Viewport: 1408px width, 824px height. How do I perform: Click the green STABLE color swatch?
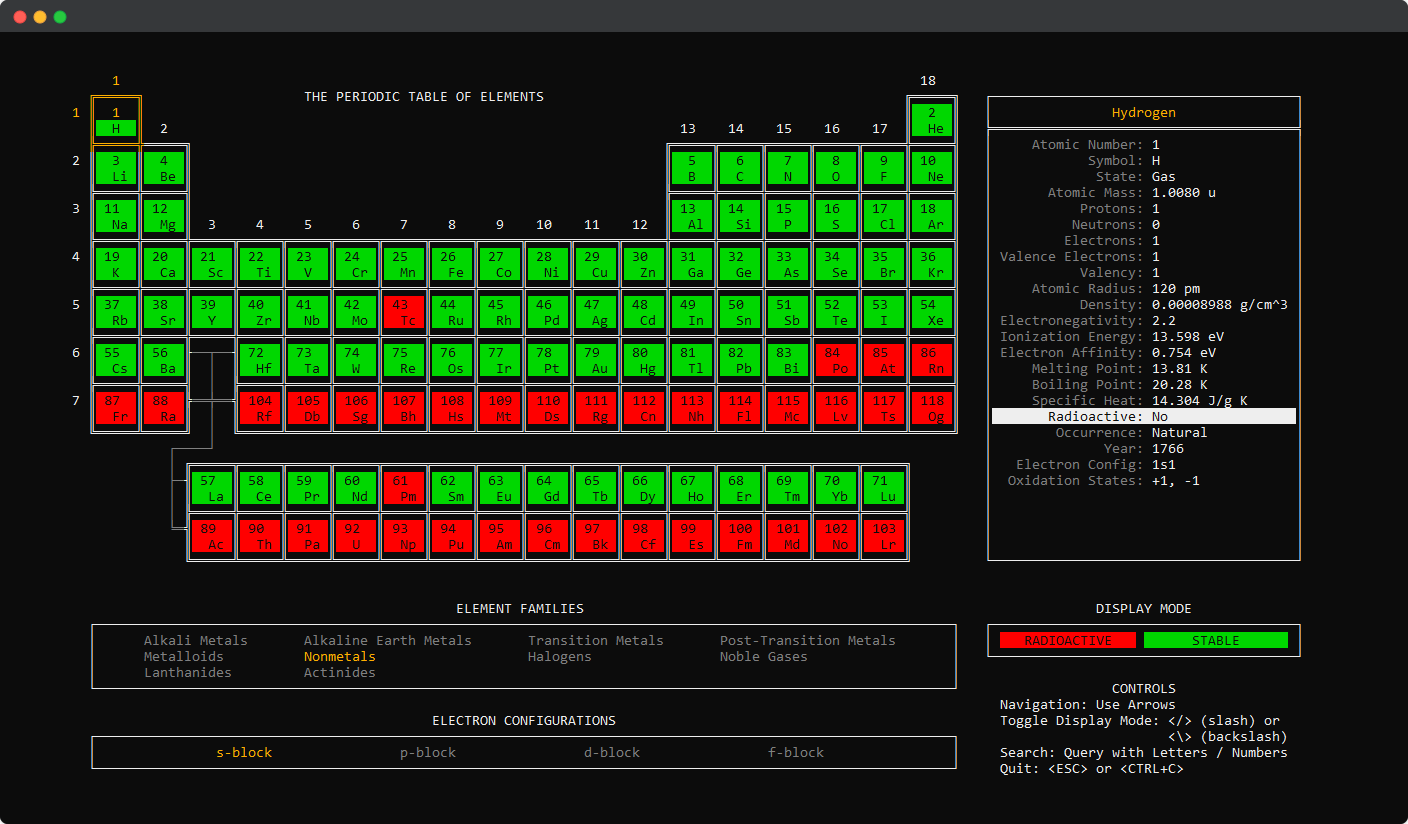coord(1217,640)
